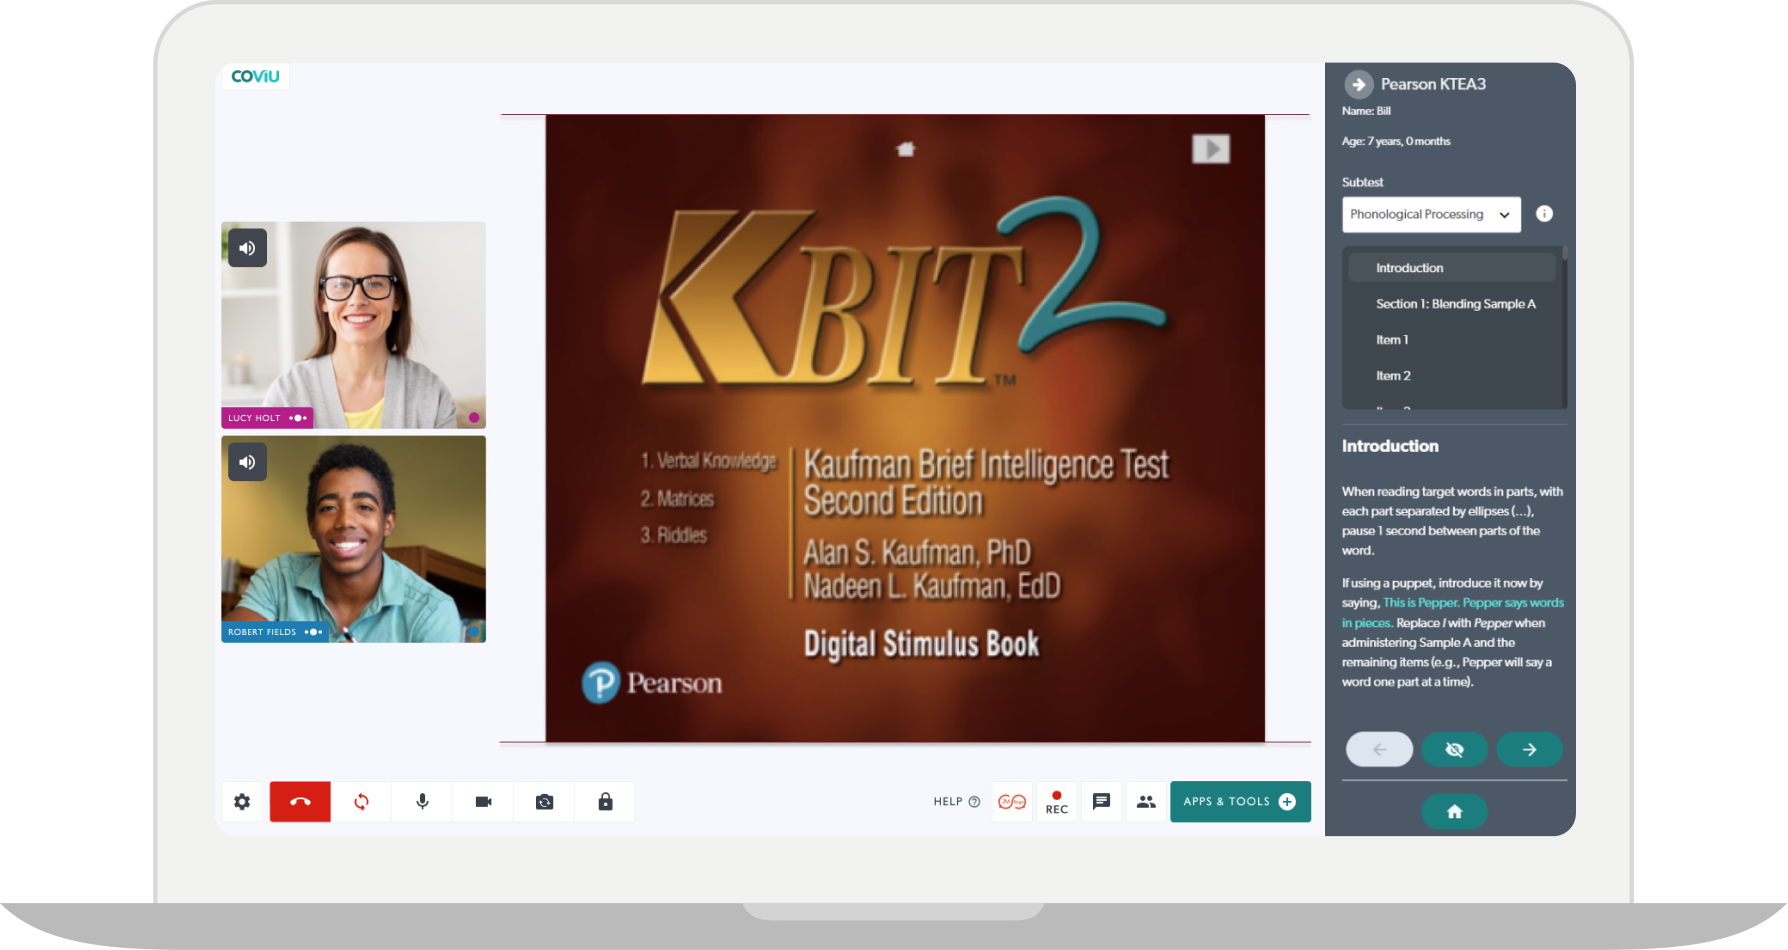Open the chat panel

click(x=1101, y=802)
